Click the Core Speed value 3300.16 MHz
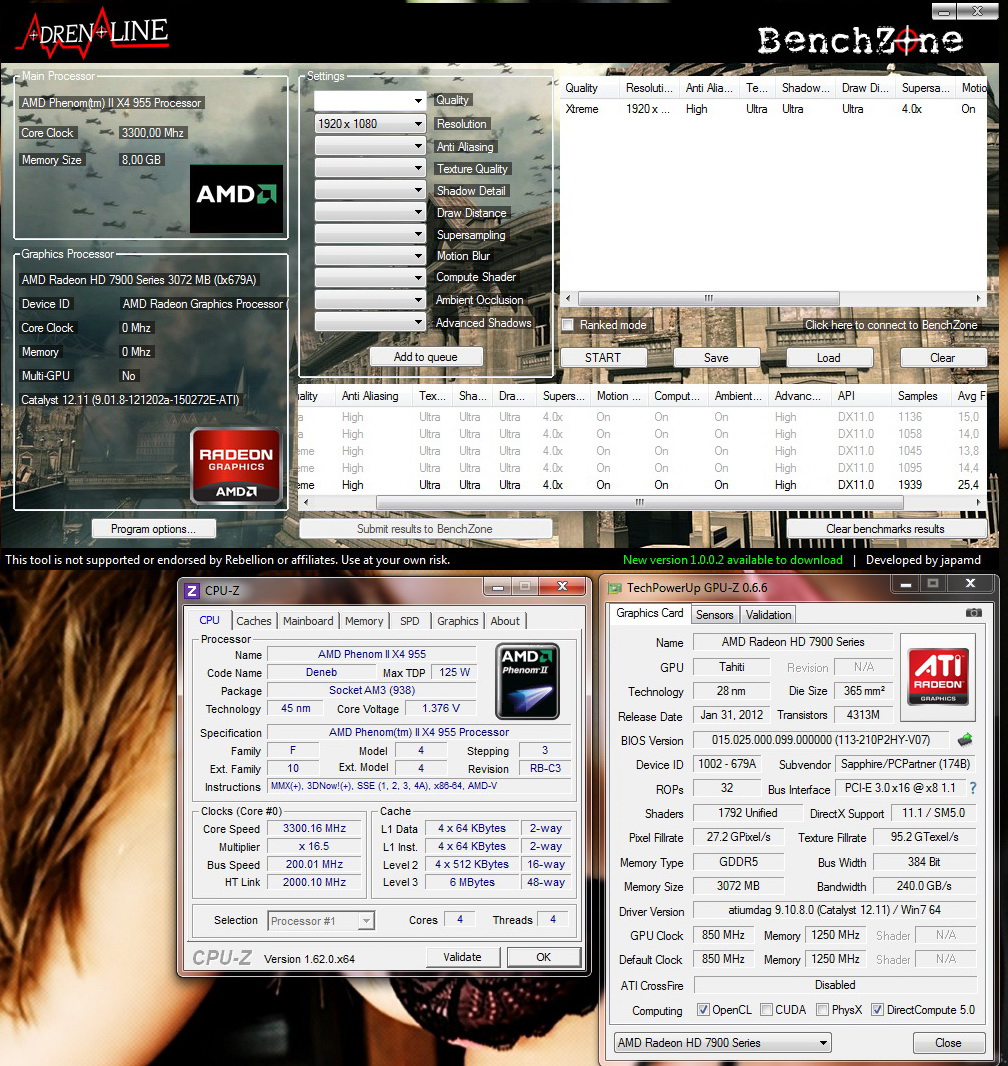This screenshot has width=1008, height=1066. pos(314,828)
